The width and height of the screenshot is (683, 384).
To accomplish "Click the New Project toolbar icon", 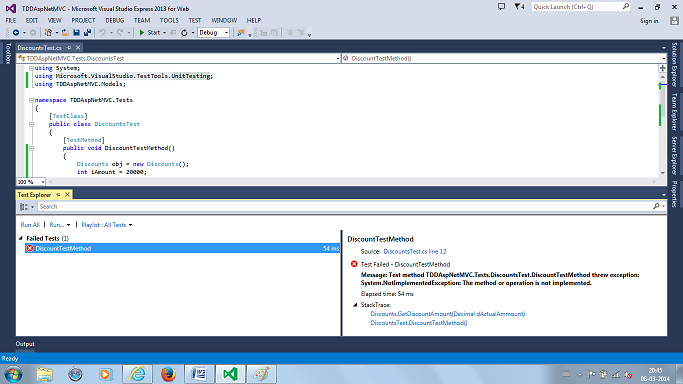I will point(48,33).
